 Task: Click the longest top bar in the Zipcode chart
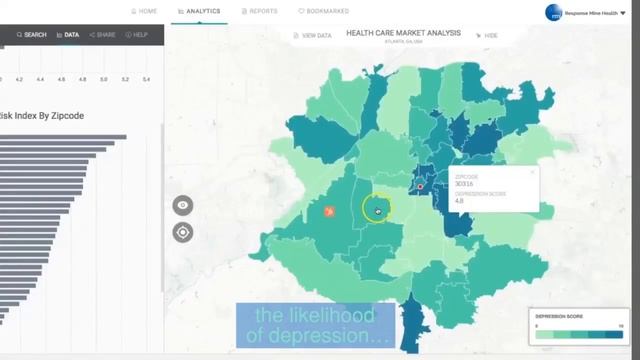pos(63,137)
